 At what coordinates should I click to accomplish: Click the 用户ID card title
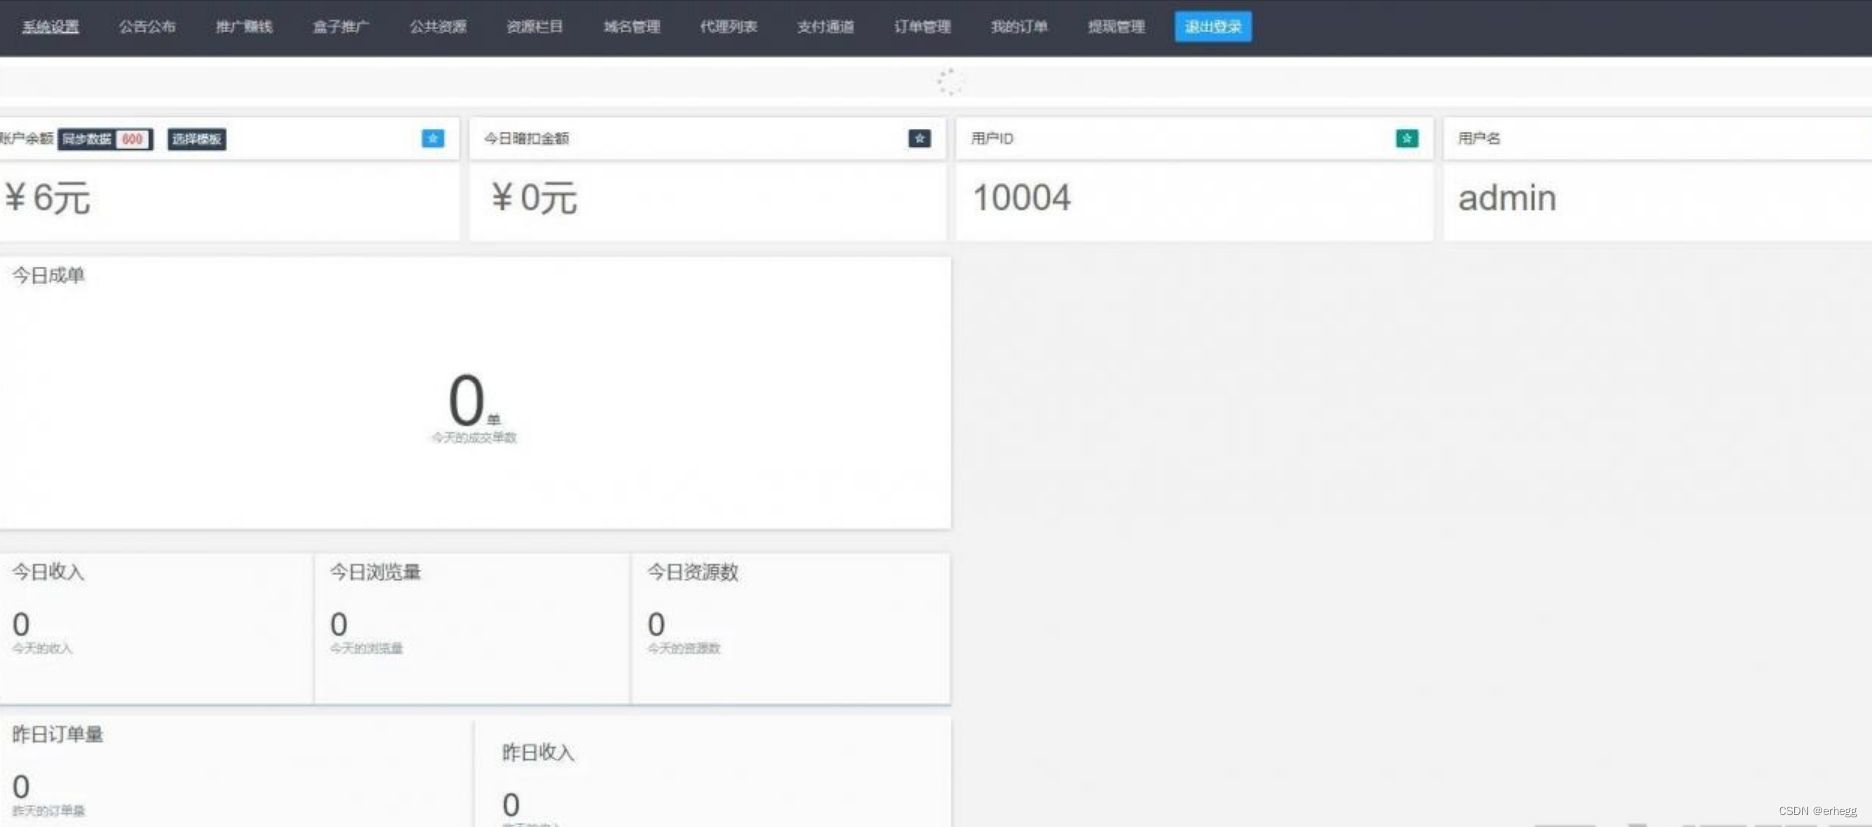pos(992,138)
